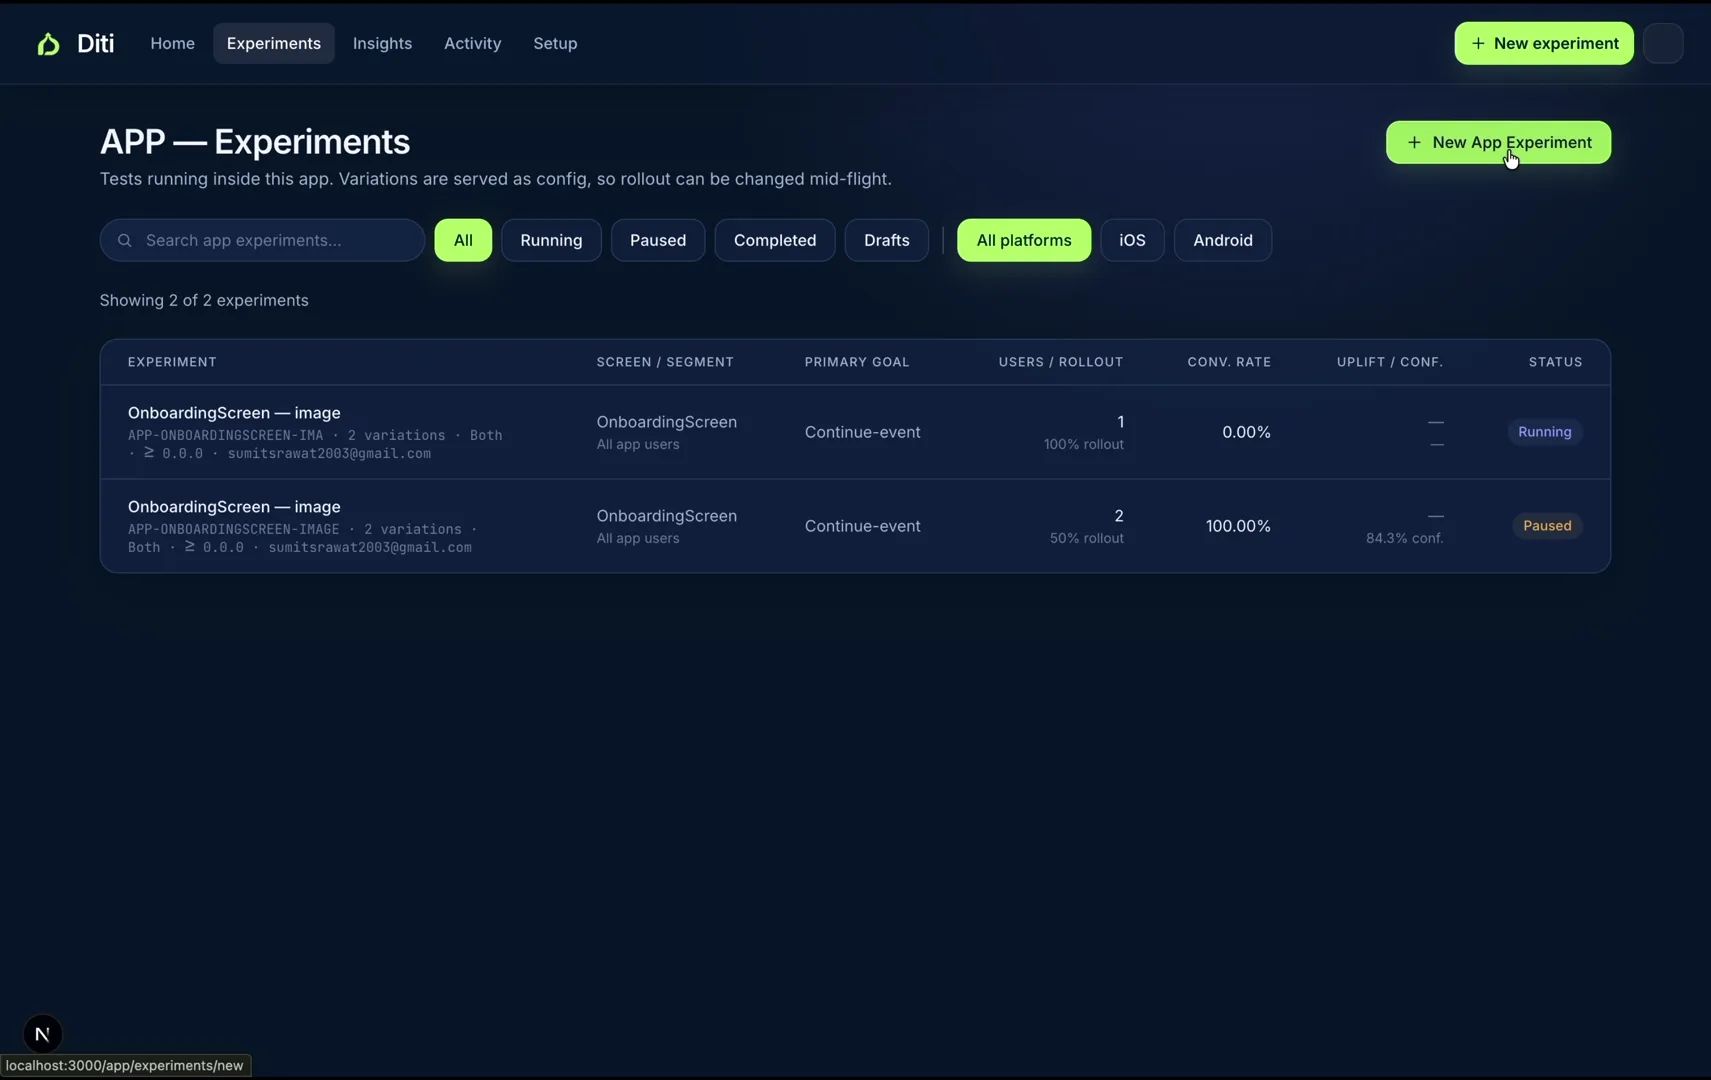Filter experiments by Android platform

[1223, 240]
